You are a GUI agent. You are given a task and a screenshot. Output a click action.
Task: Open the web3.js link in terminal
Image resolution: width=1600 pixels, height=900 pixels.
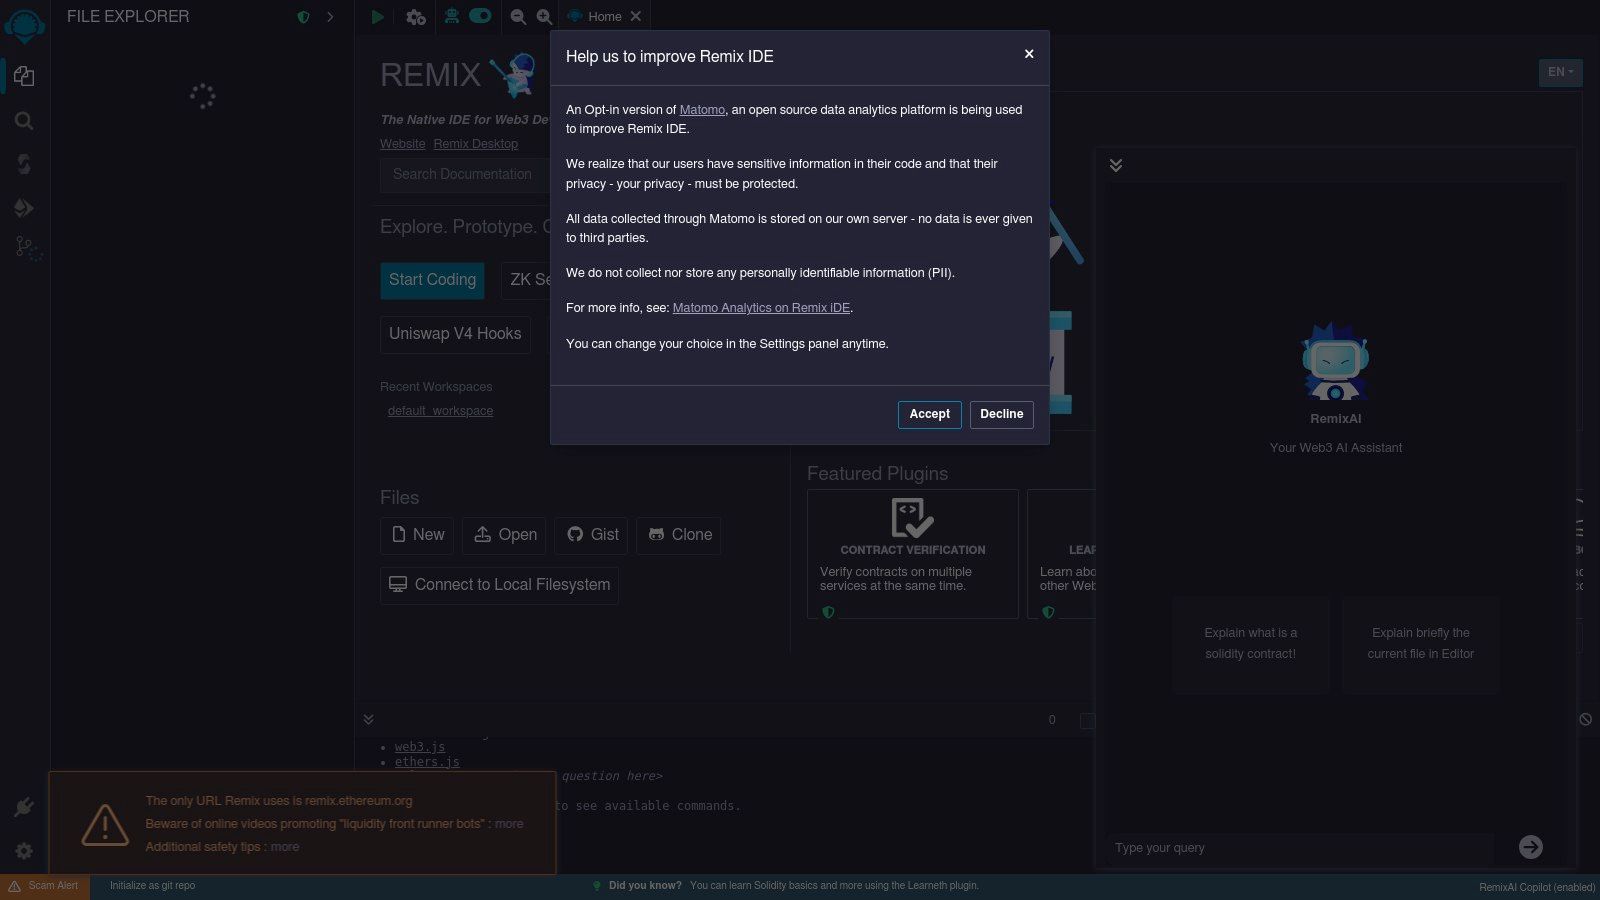420,747
